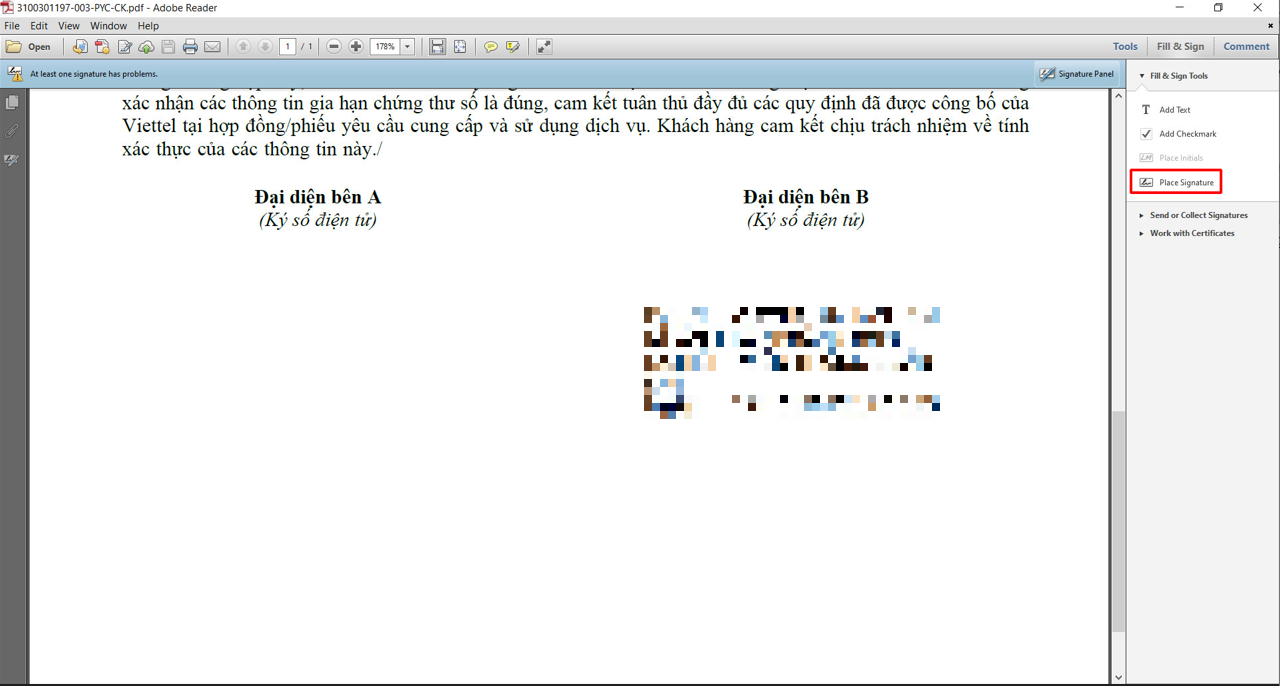The image size is (1280, 686).
Task: Open the zoom level dropdown
Action: (407, 47)
